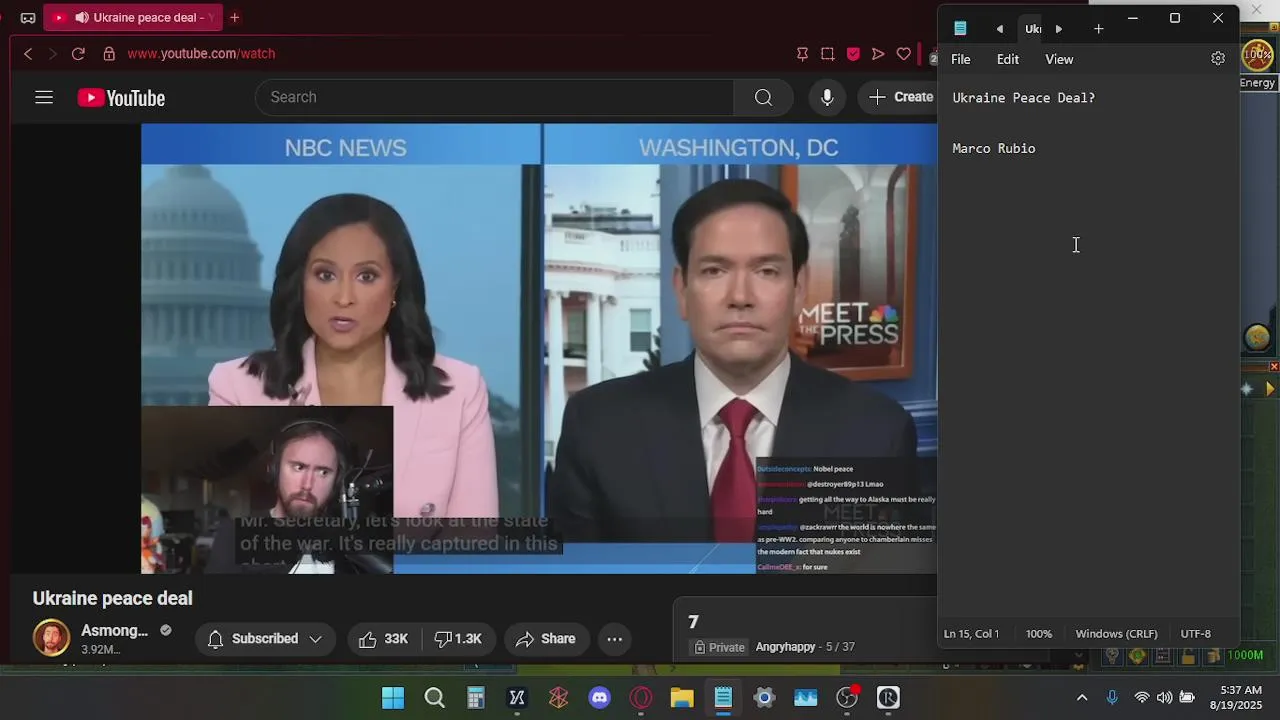Like the video with 33K thumbs up
Image resolution: width=1280 pixels, height=720 pixels.
pos(383,639)
